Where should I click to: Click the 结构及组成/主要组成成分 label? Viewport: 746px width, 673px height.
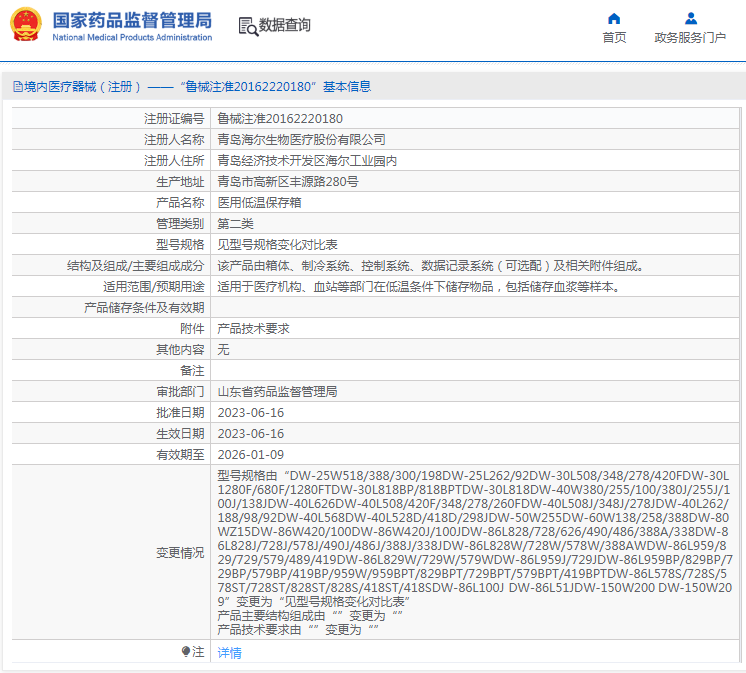pos(136,266)
